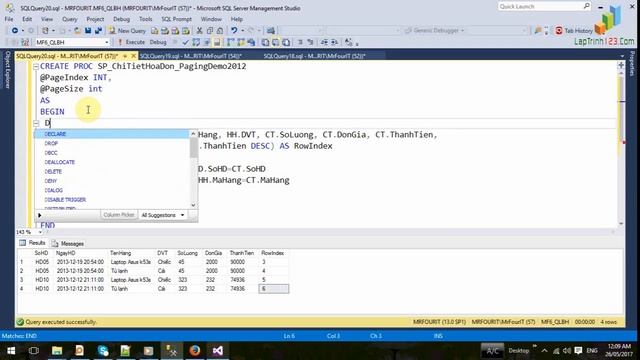
Task: Click the Parse checkmark icon
Action: [186, 42]
